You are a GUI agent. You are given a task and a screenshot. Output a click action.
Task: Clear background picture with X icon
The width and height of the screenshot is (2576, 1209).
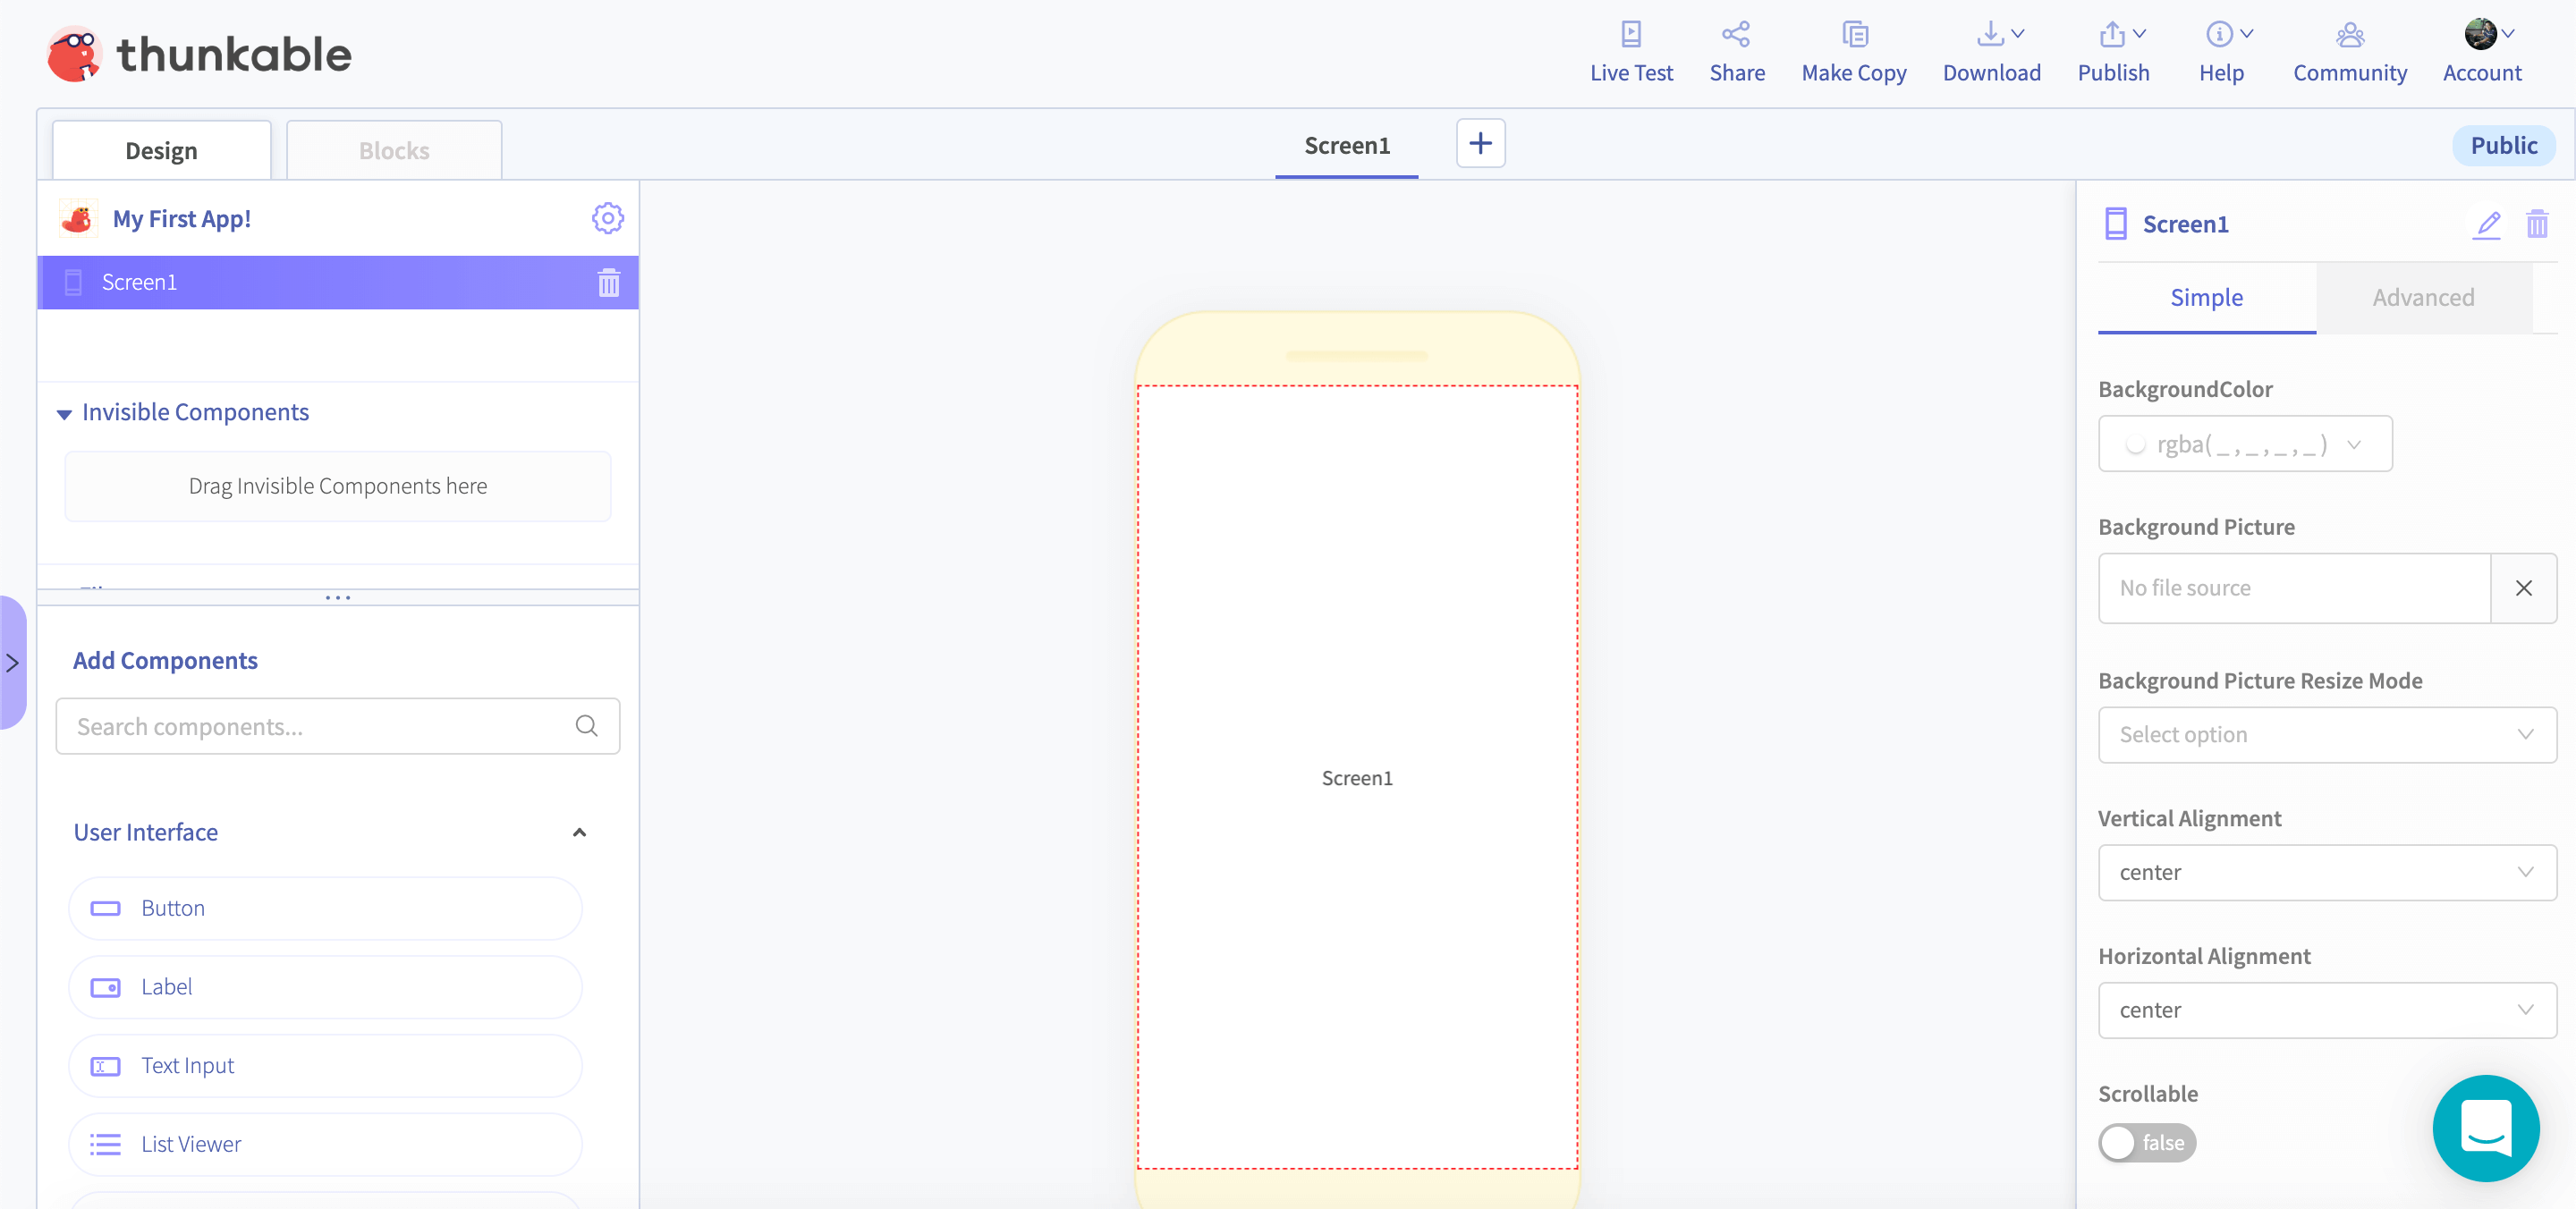(2523, 588)
